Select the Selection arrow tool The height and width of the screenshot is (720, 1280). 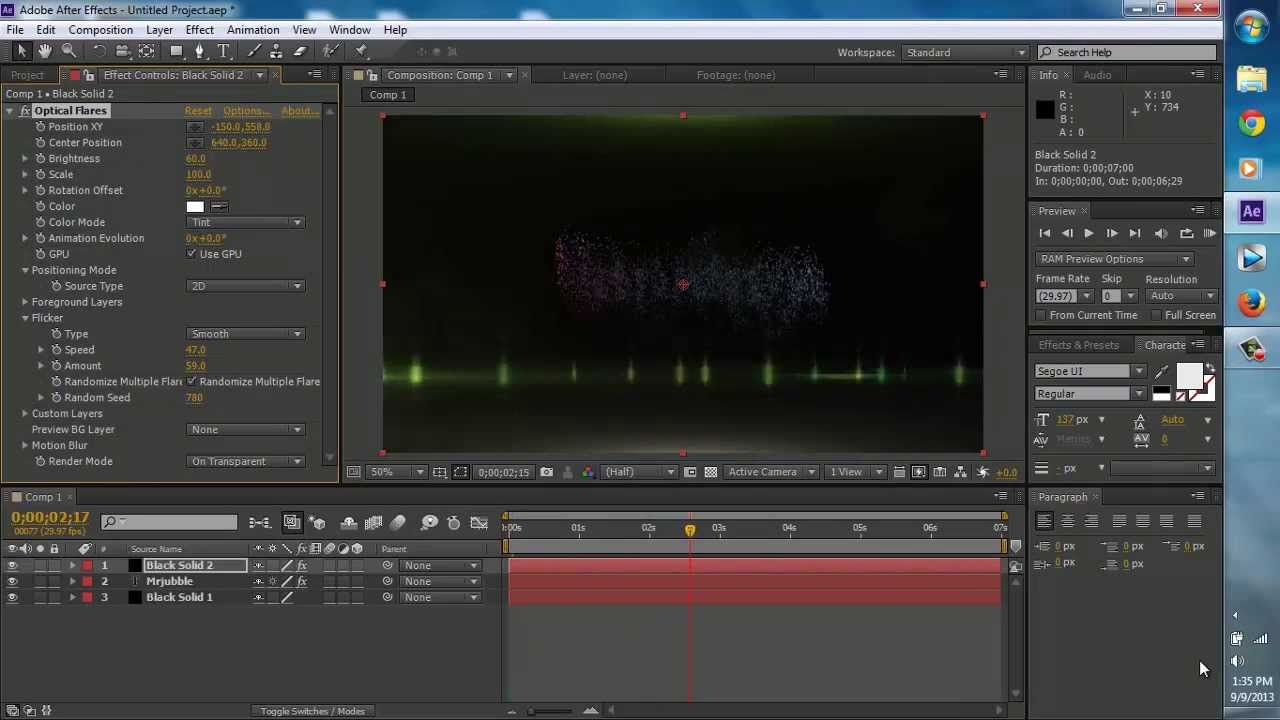22,51
